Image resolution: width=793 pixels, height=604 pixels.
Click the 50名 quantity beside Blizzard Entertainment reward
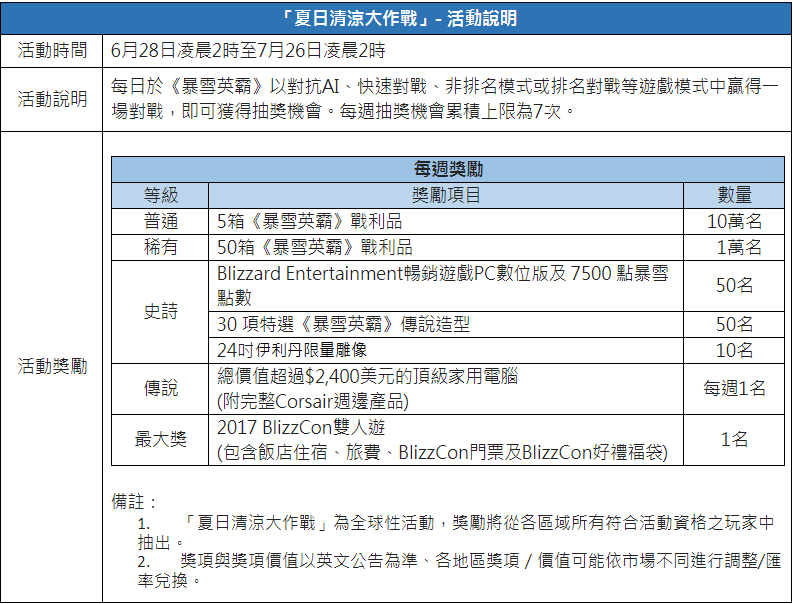point(734,286)
